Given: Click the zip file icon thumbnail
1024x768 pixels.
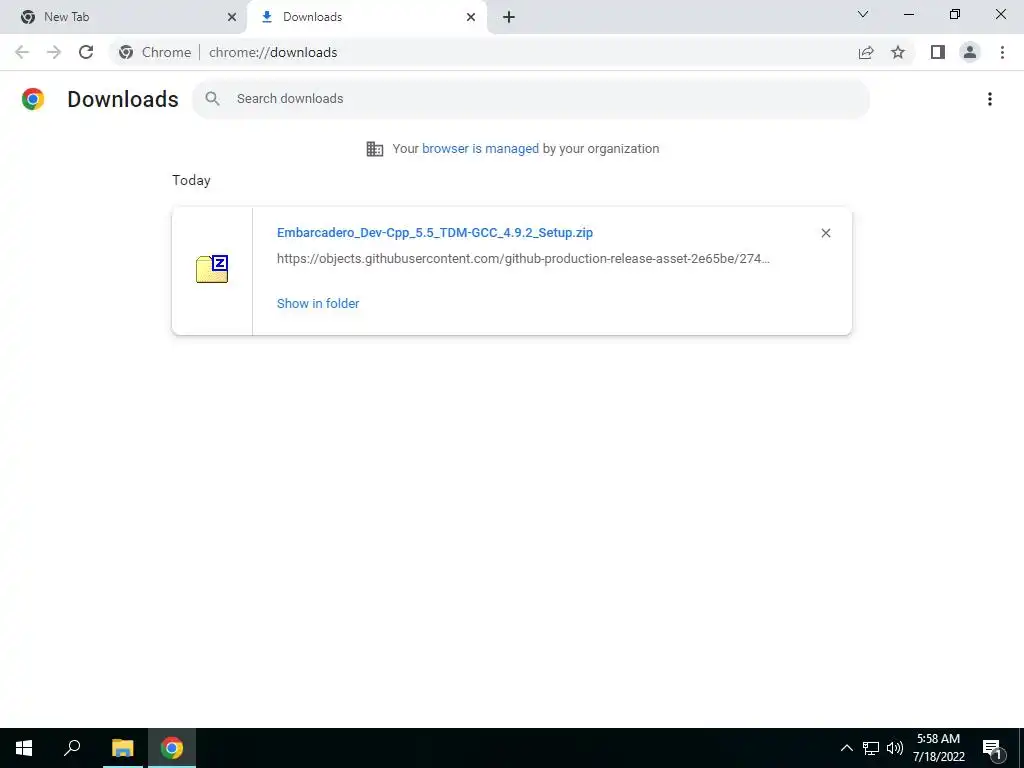Looking at the screenshot, I should (x=212, y=269).
